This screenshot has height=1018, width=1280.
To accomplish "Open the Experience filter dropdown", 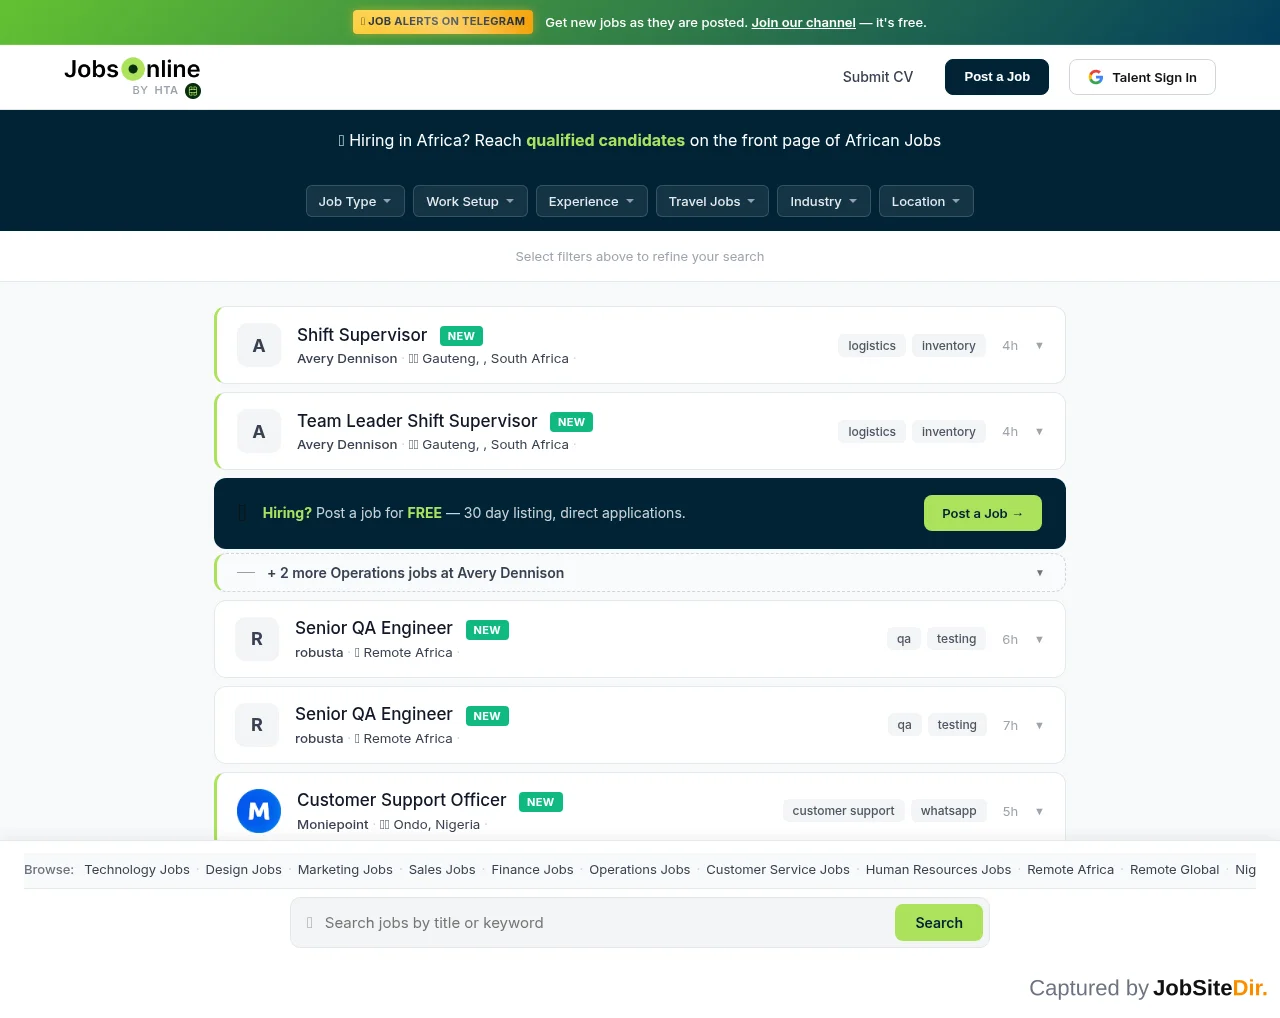I will coord(592,201).
